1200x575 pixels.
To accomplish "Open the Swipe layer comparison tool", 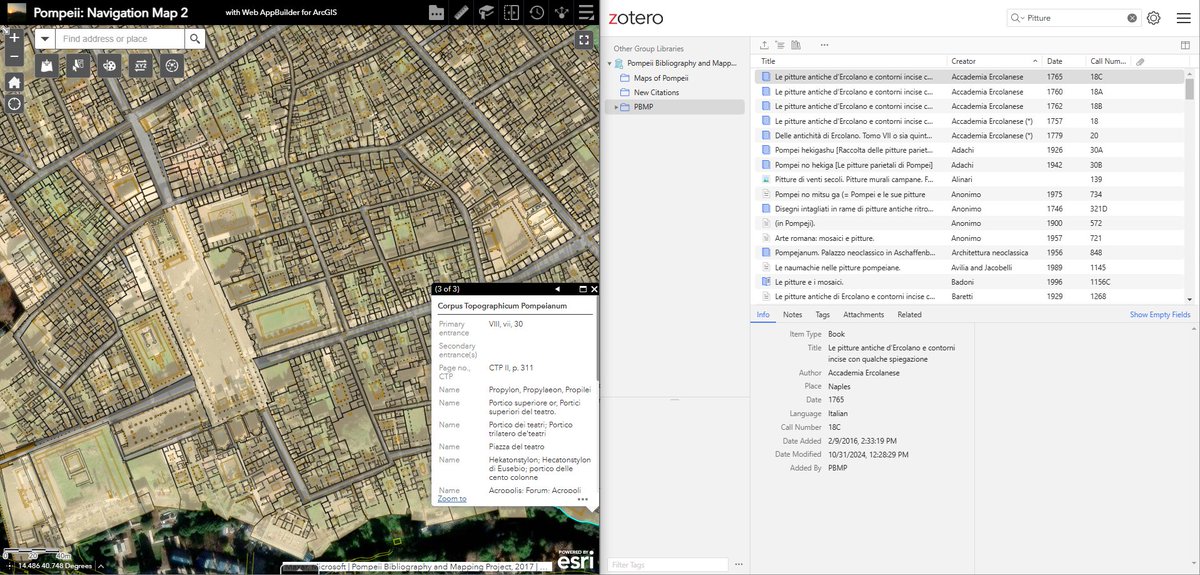I will (x=512, y=13).
